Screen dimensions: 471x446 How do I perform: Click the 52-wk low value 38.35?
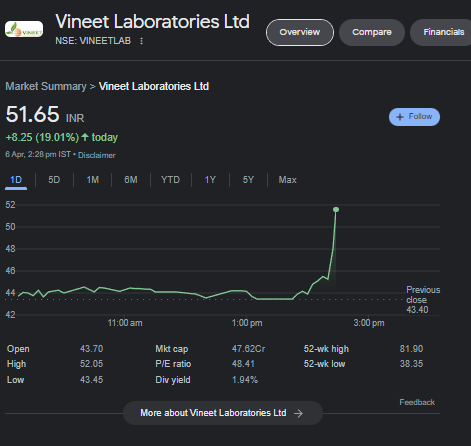[x=411, y=364]
